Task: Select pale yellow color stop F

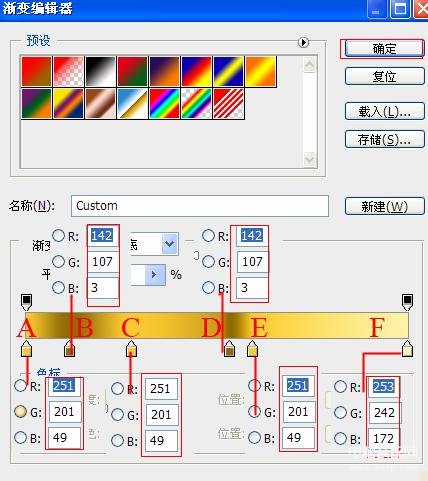Action: click(407, 349)
